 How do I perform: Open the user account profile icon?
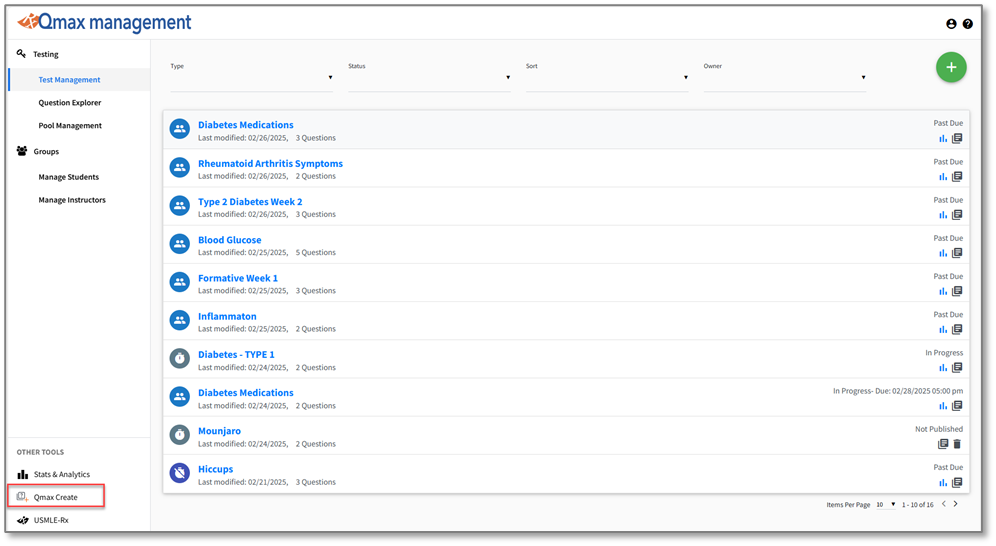tap(951, 24)
